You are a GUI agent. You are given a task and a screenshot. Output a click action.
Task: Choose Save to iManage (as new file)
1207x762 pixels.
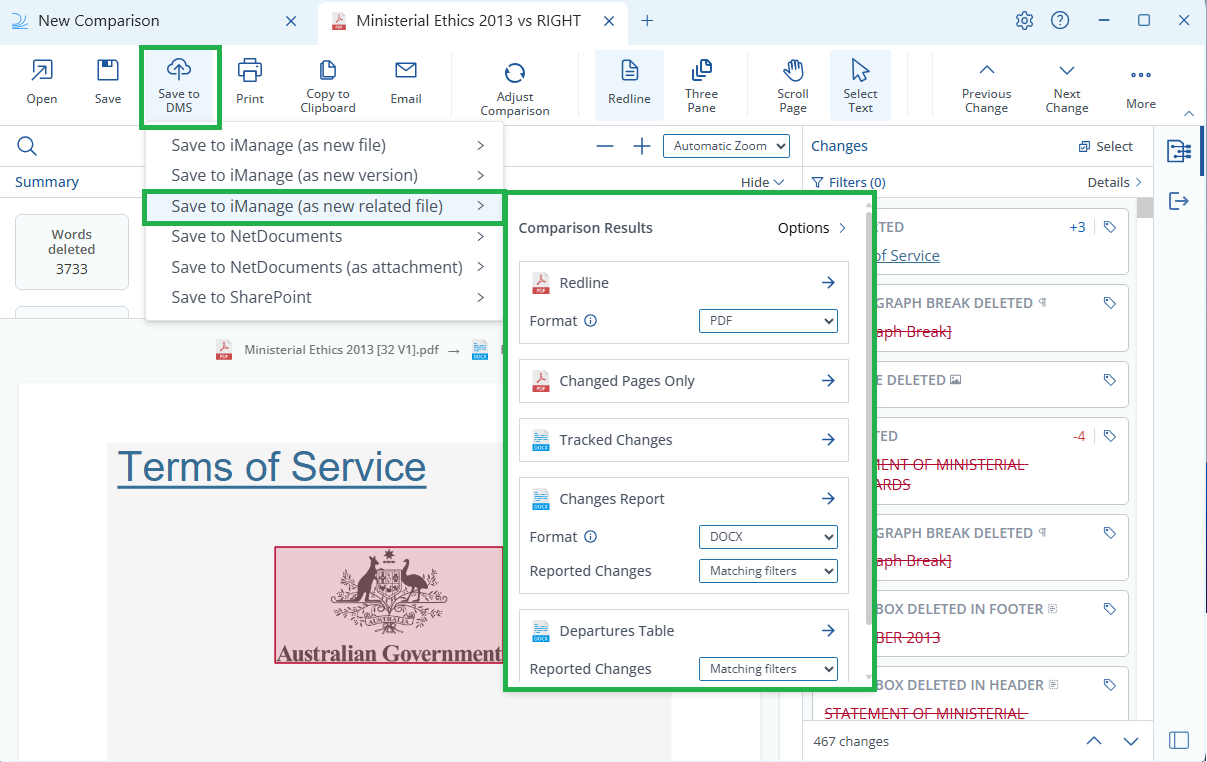(324, 145)
